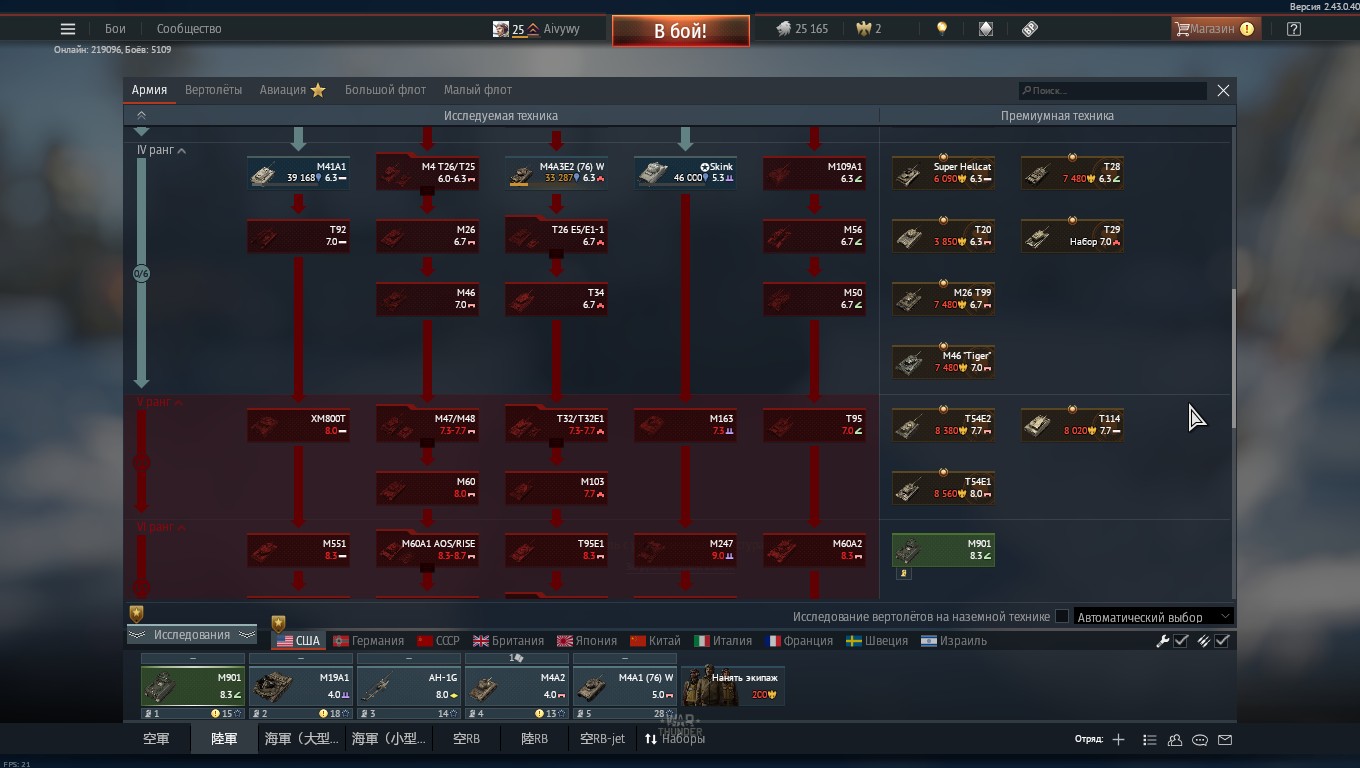Expand the T26 E5/E1-1 vehicle group

[556, 236]
